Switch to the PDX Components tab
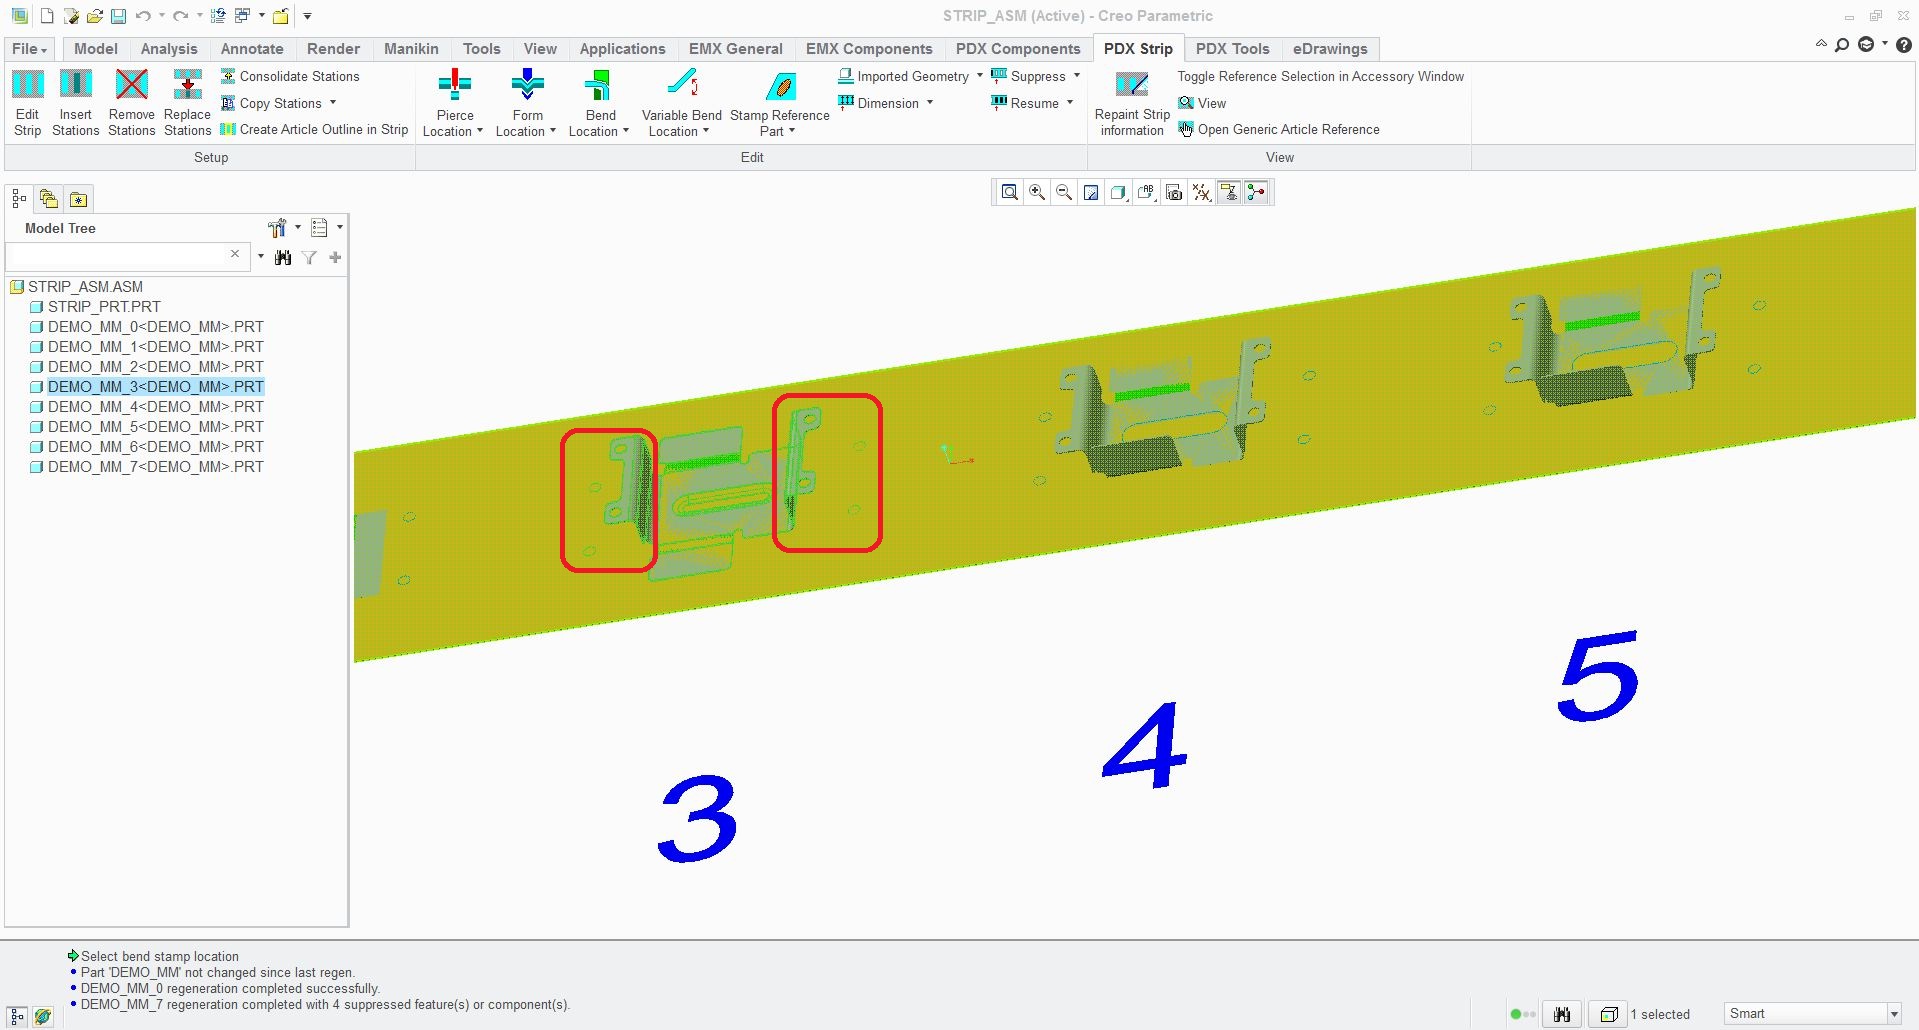The height and width of the screenshot is (1030, 1919). tap(1018, 49)
